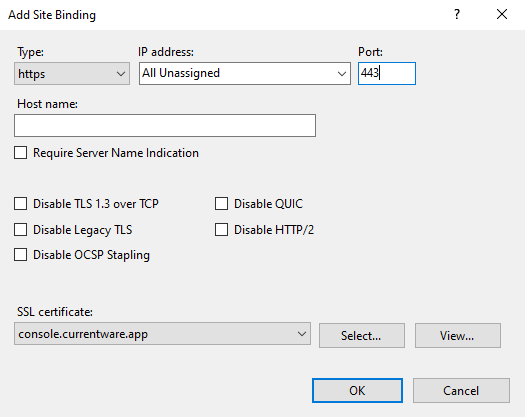This screenshot has width=525, height=417.
Task: Open SSL certificate dropdown console.currentware.app
Action: tap(162, 334)
